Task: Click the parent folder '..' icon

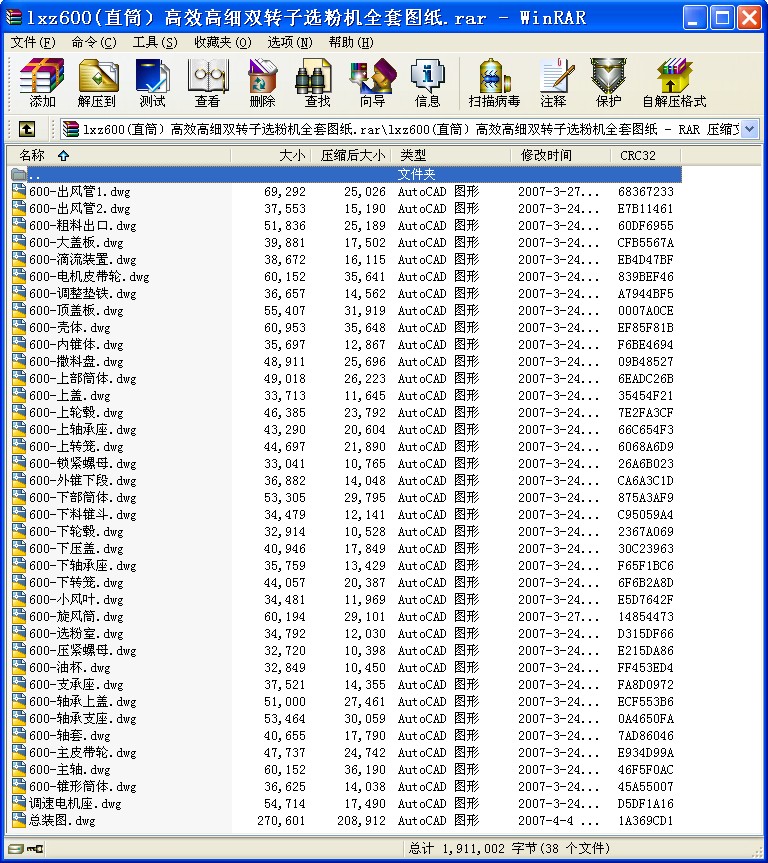Action: tap(19, 174)
